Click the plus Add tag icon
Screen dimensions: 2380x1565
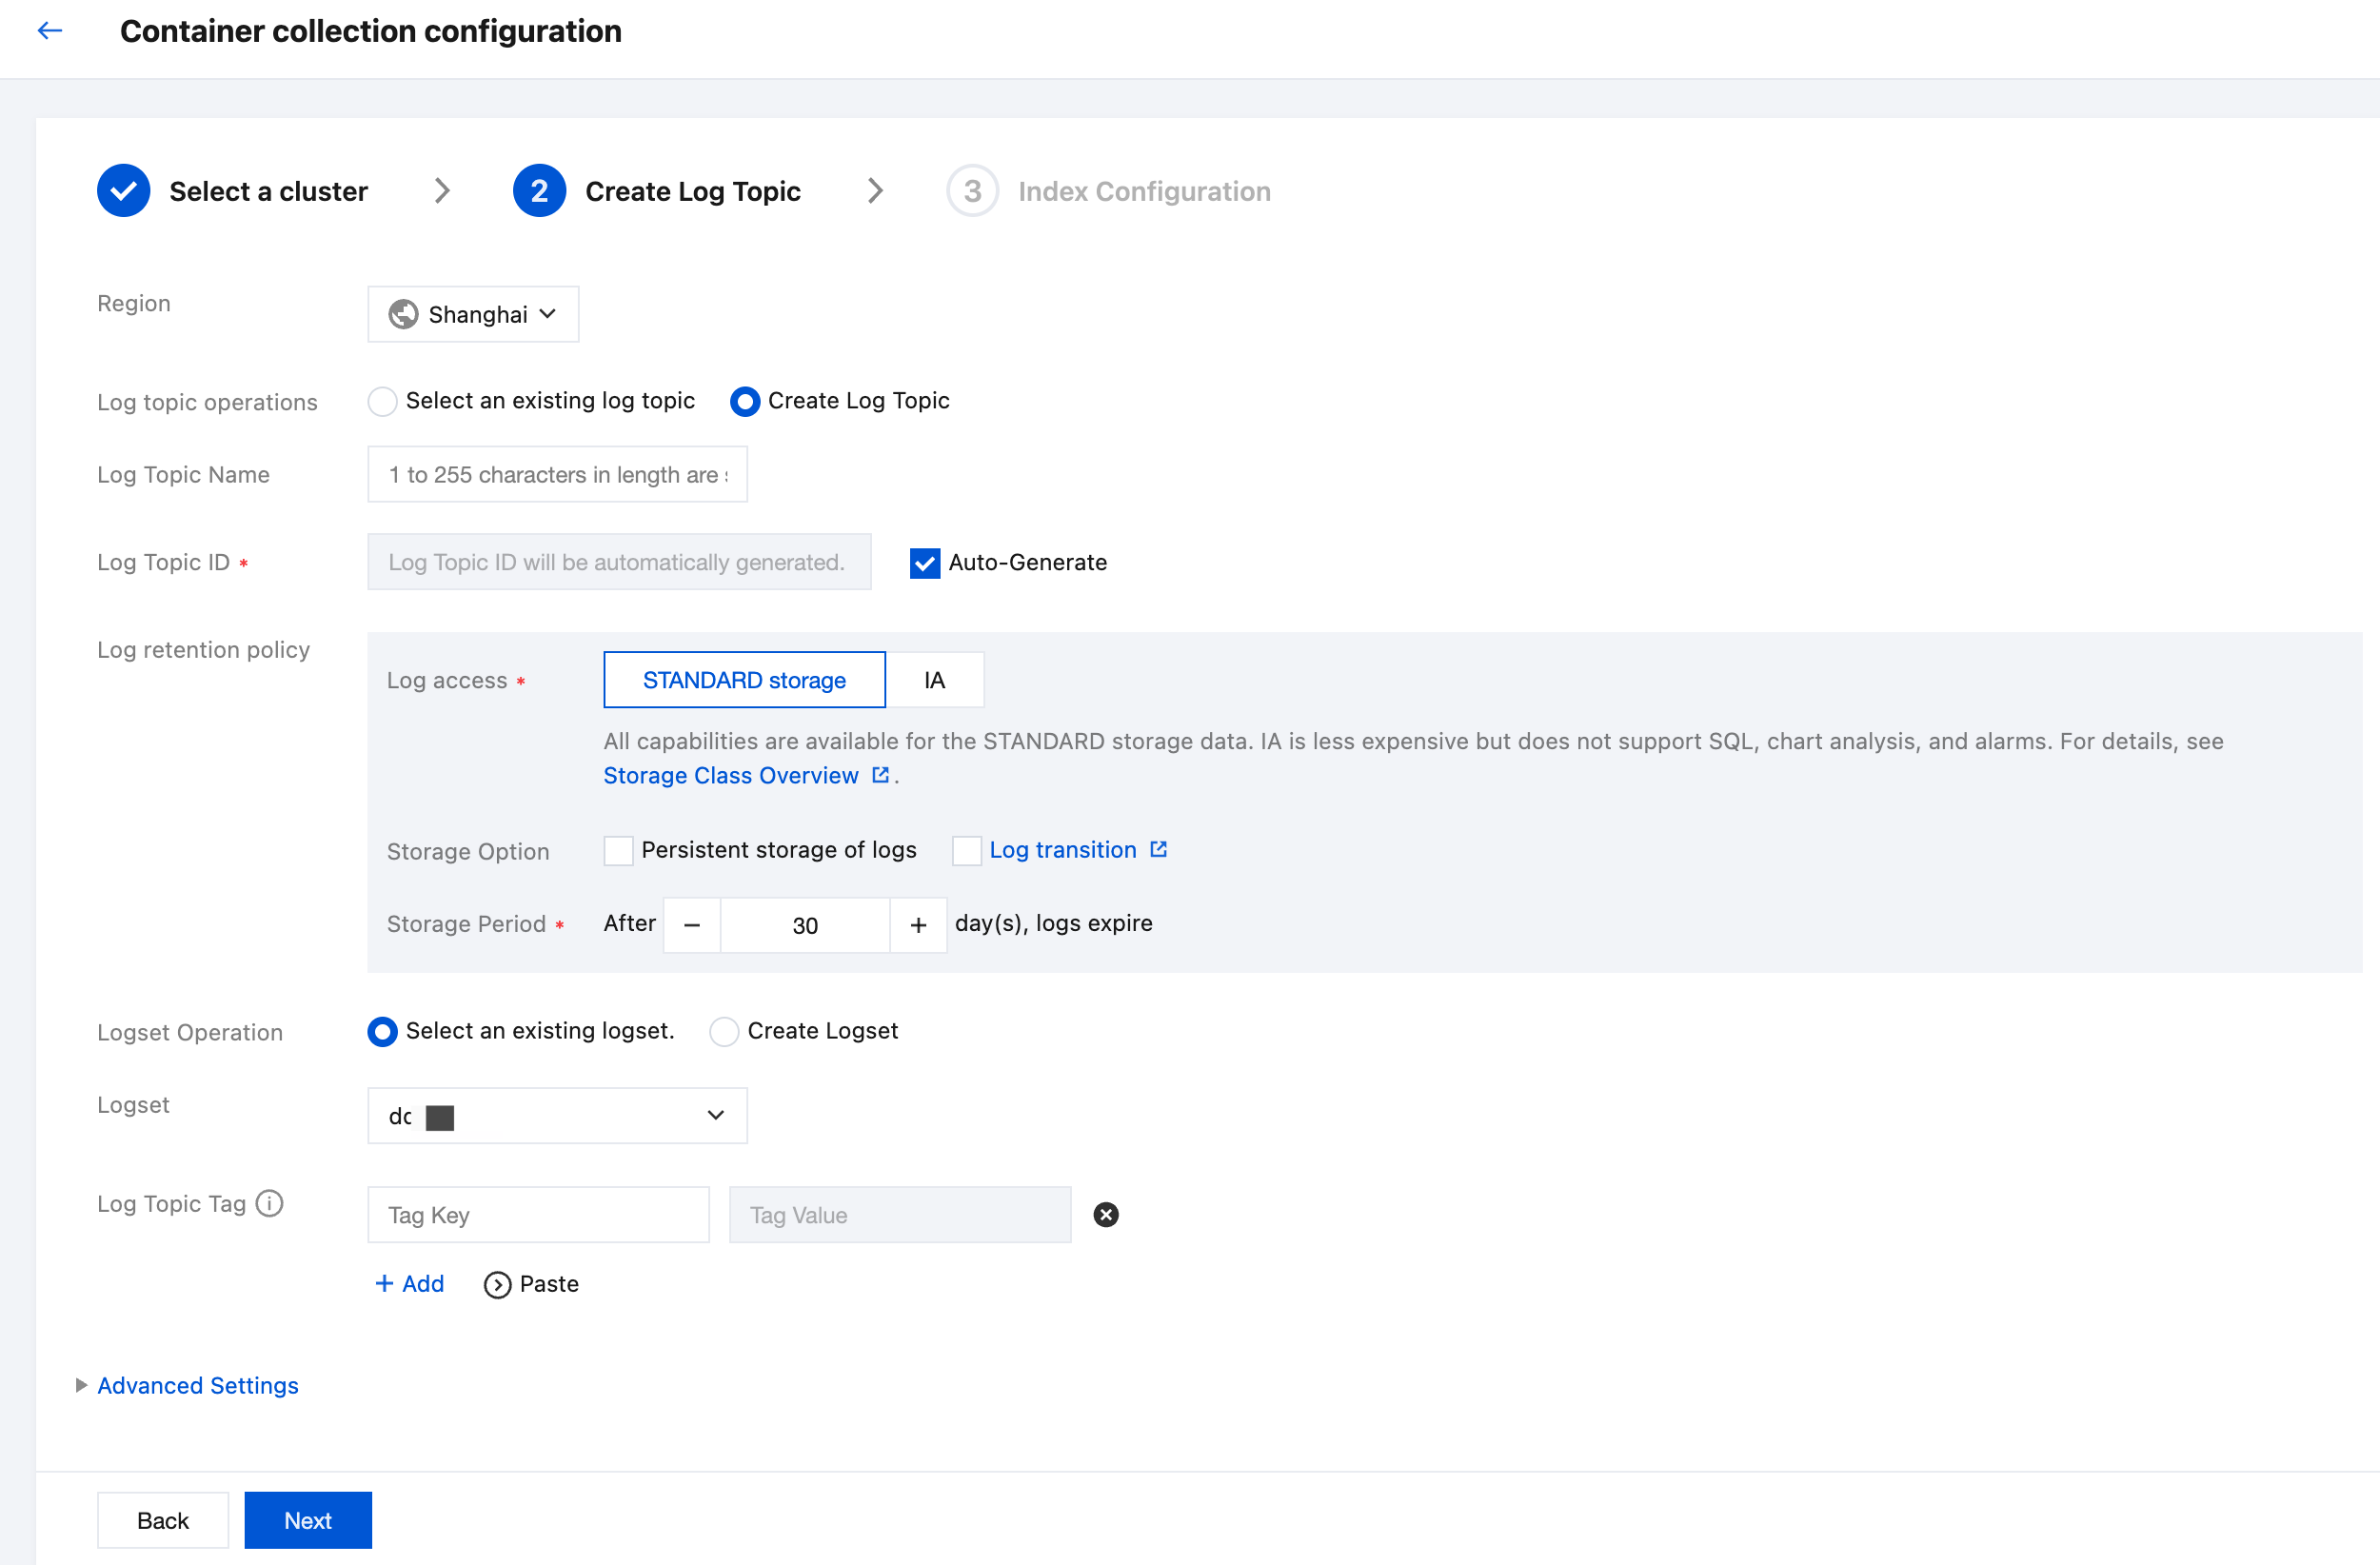click(384, 1283)
